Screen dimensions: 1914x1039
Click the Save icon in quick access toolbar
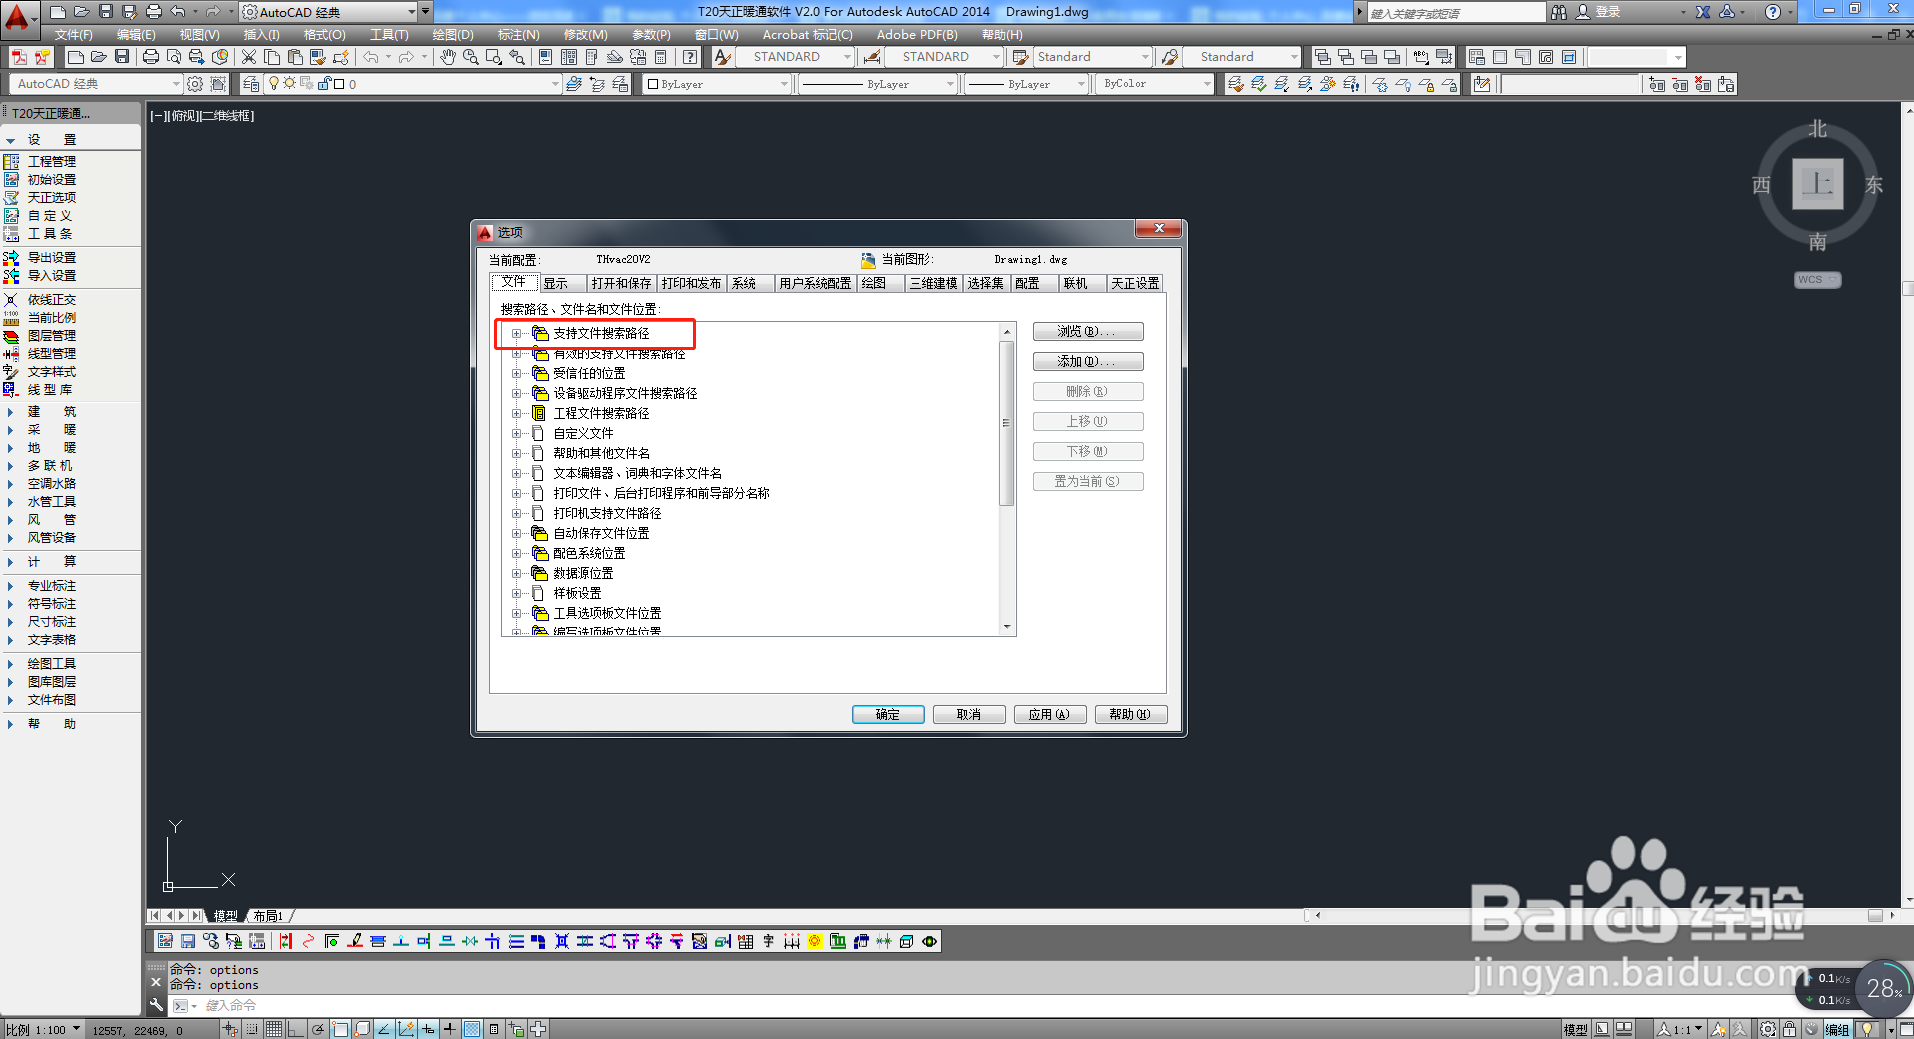click(x=106, y=12)
